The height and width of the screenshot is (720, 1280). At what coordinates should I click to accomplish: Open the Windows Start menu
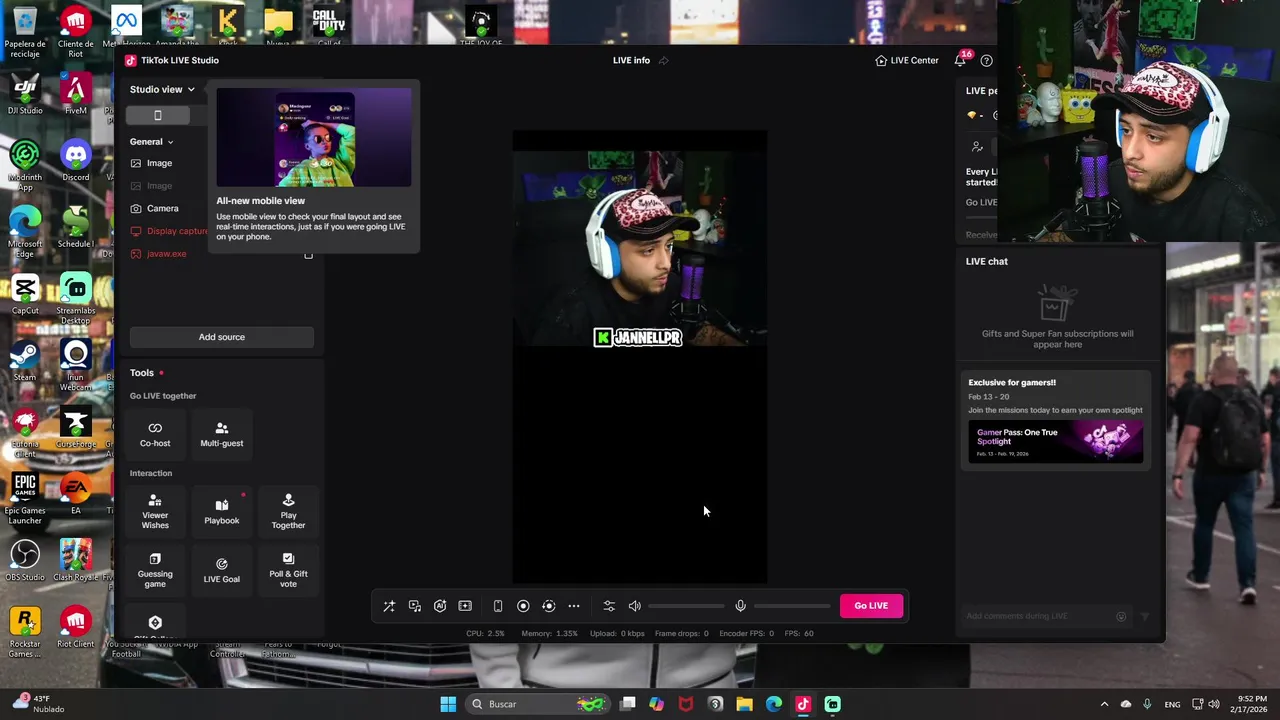click(448, 704)
